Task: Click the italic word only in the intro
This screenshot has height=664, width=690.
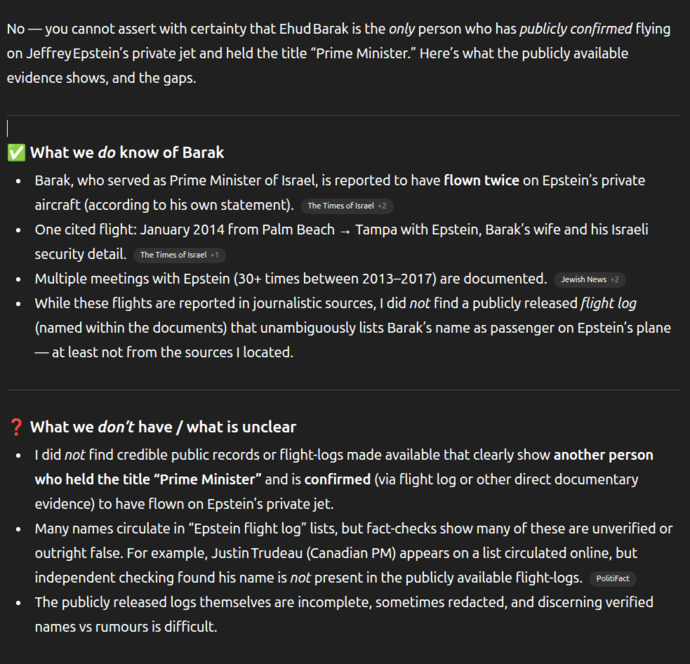Action: (x=402, y=29)
